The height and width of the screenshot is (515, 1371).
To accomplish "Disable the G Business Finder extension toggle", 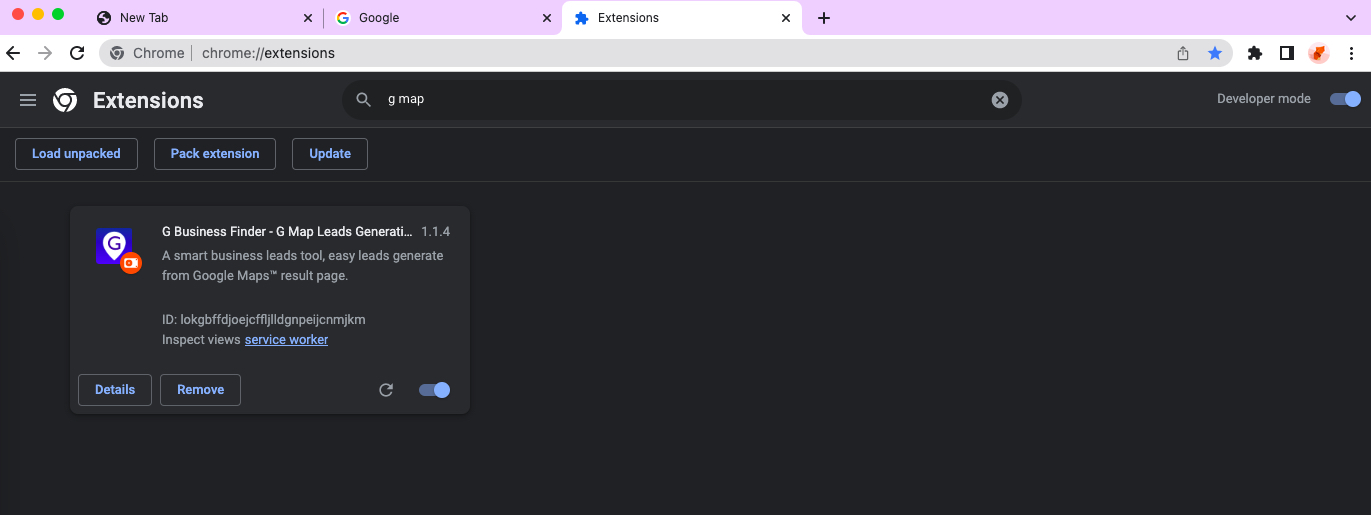I will click(435, 390).
